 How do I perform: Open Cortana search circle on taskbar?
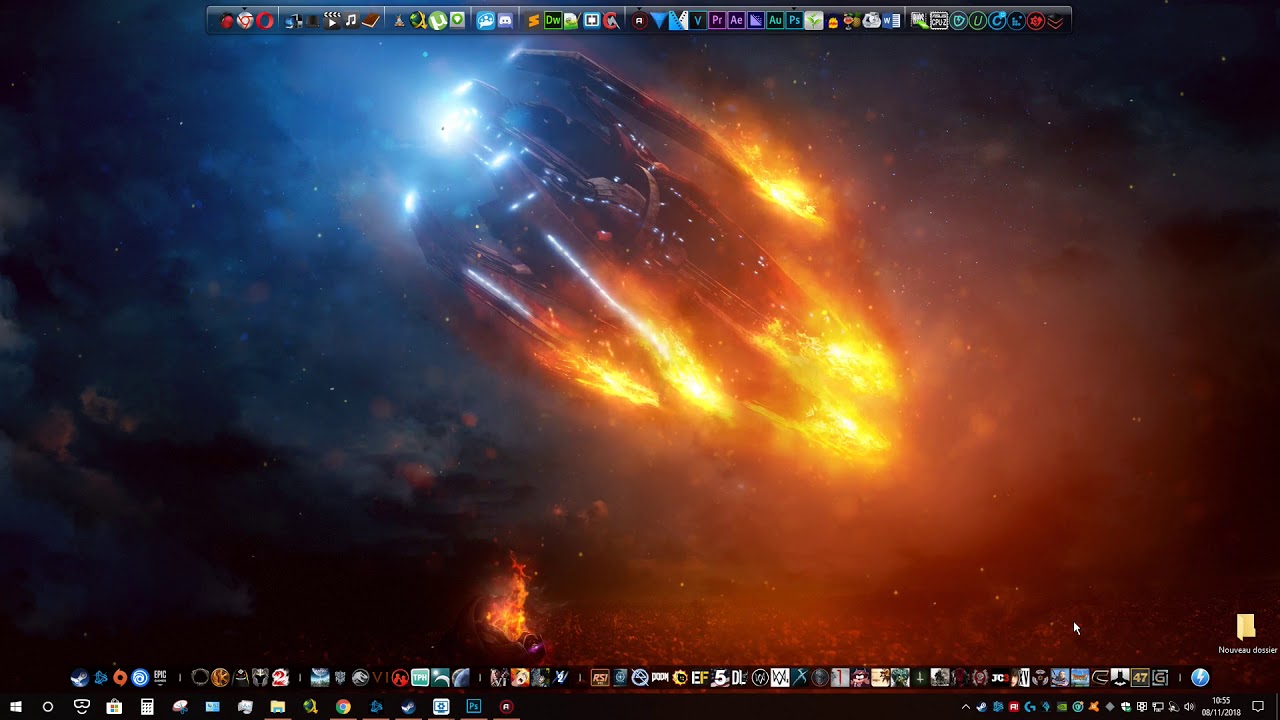point(47,707)
